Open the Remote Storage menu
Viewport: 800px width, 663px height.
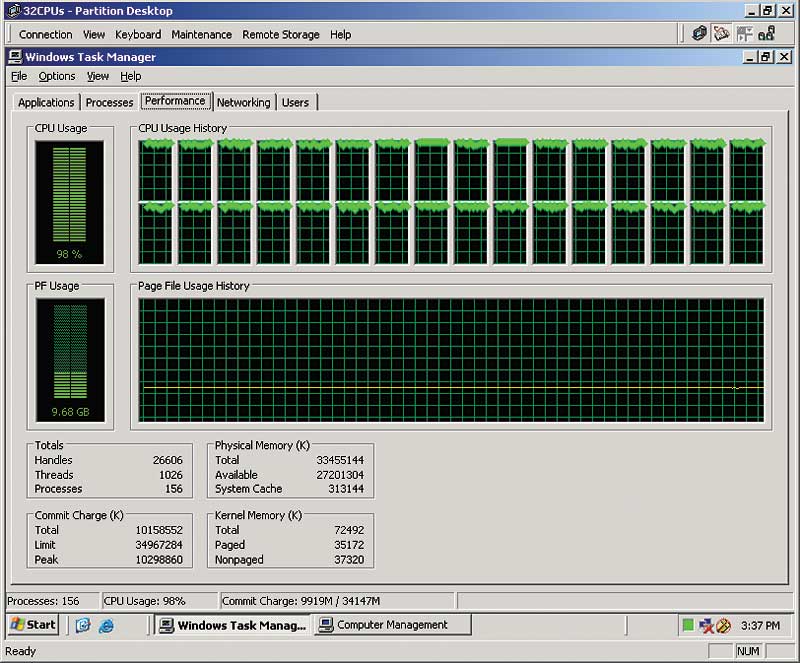click(281, 35)
